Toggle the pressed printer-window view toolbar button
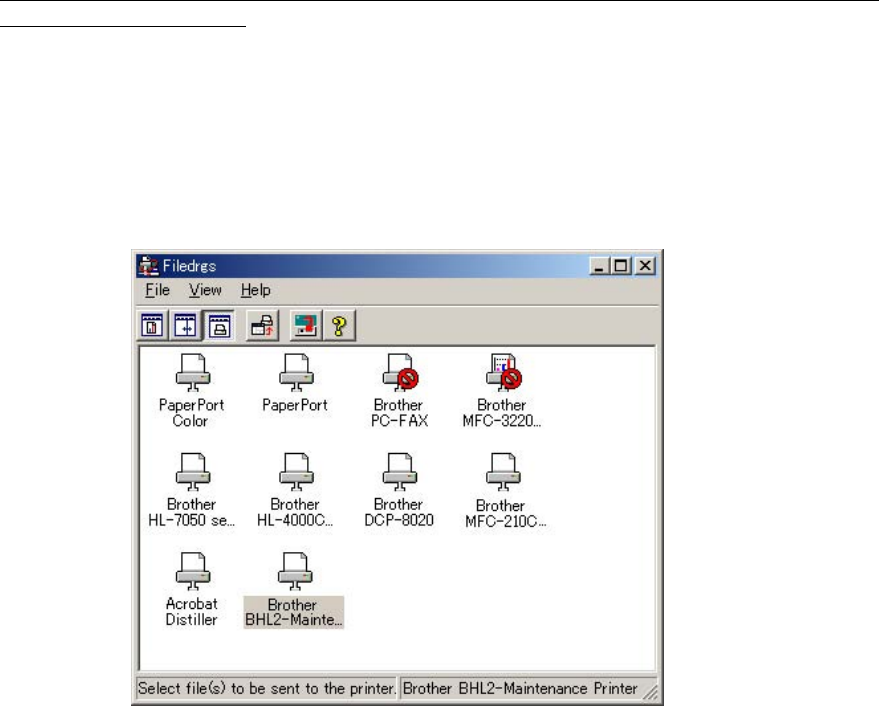This screenshot has width=879, height=706. point(219,325)
